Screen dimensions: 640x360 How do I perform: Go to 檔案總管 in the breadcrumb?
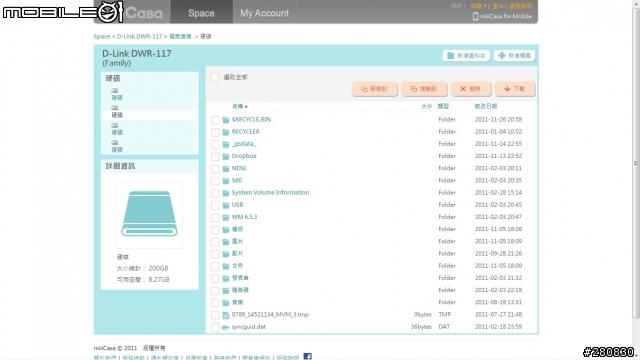[180, 36]
